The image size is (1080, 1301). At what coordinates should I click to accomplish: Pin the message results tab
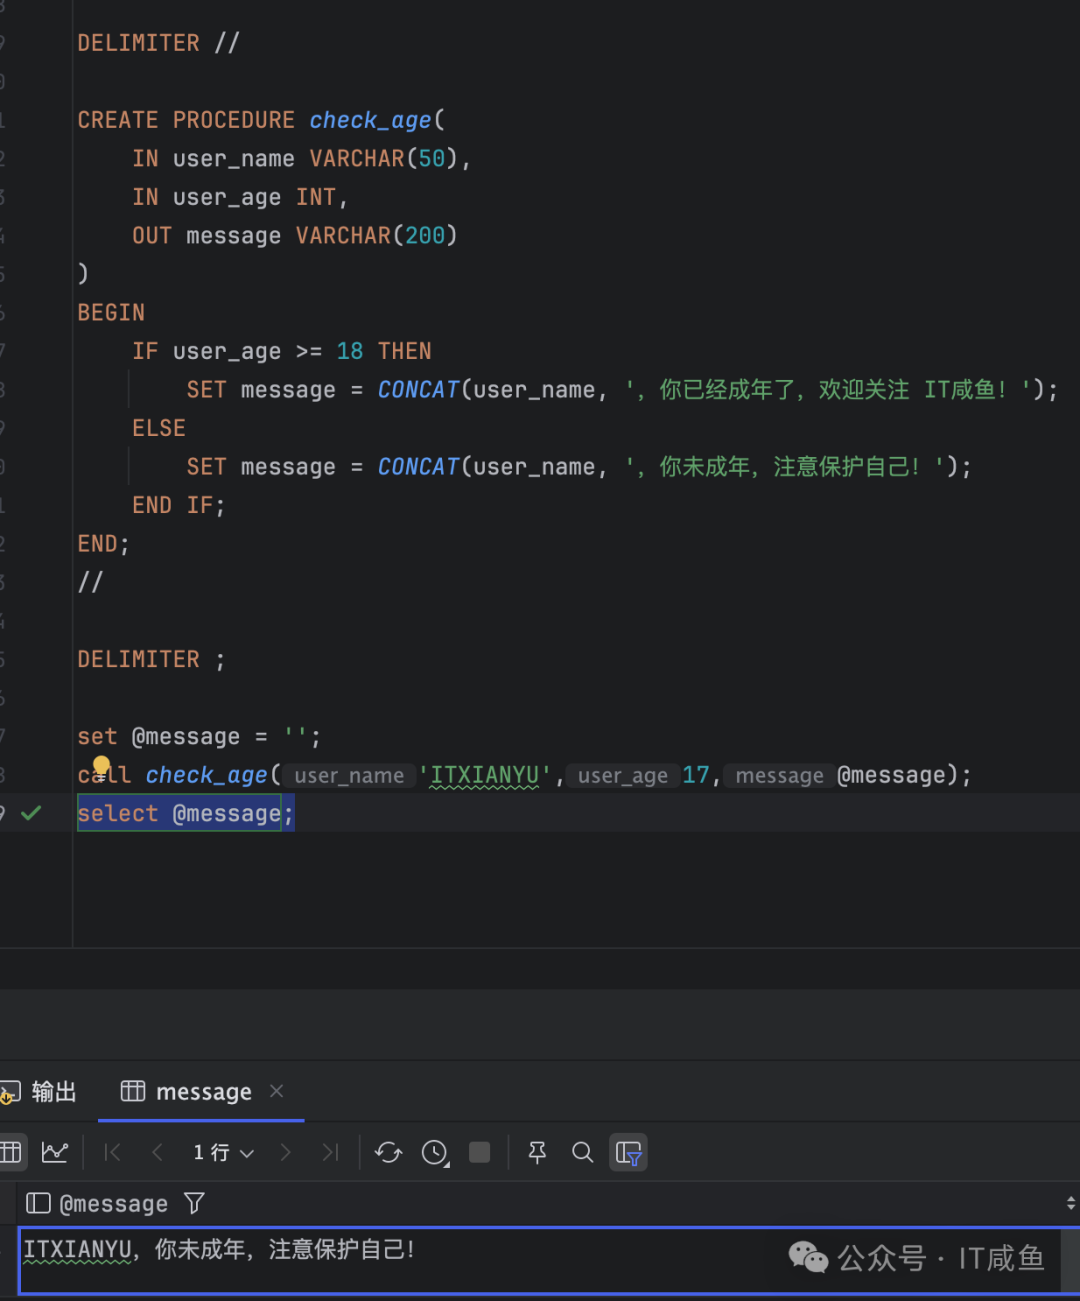(x=537, y=1152)
